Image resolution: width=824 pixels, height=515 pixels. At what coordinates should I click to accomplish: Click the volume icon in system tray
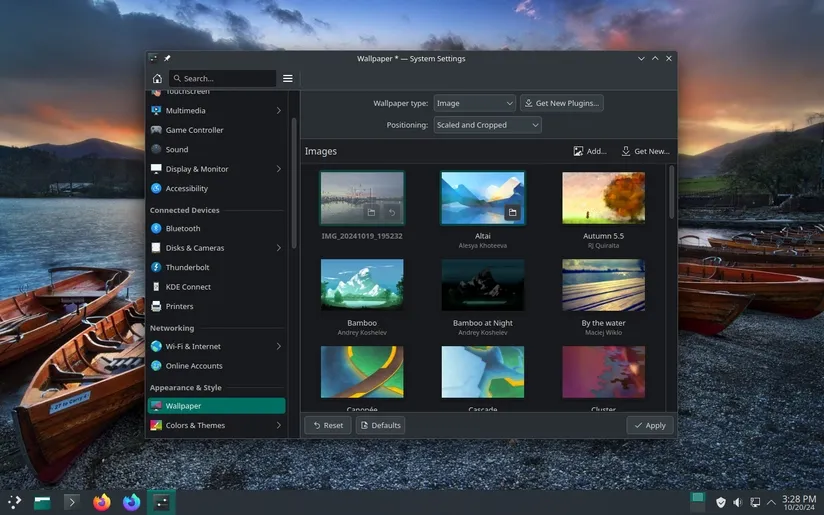pyautogui.click(x=738, y=502)
